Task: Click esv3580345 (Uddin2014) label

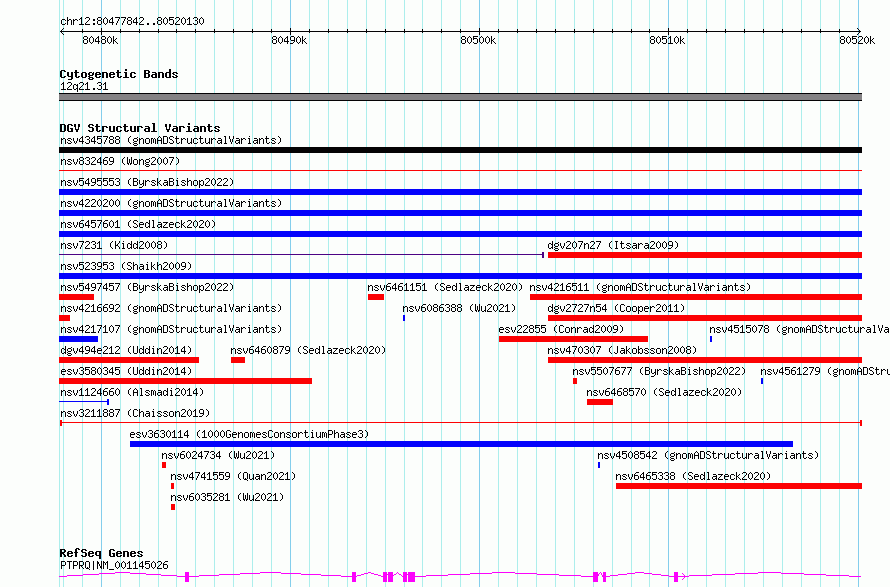Action: (126, 371)
